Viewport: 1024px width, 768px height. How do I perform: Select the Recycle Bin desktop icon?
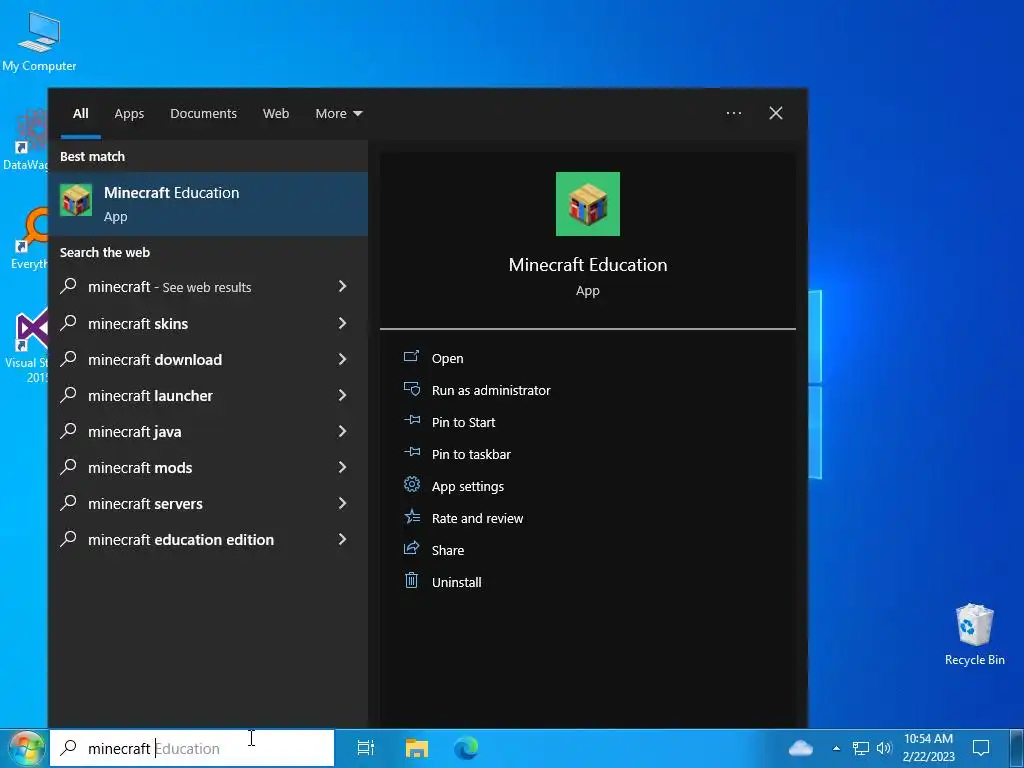coord(974,635)
